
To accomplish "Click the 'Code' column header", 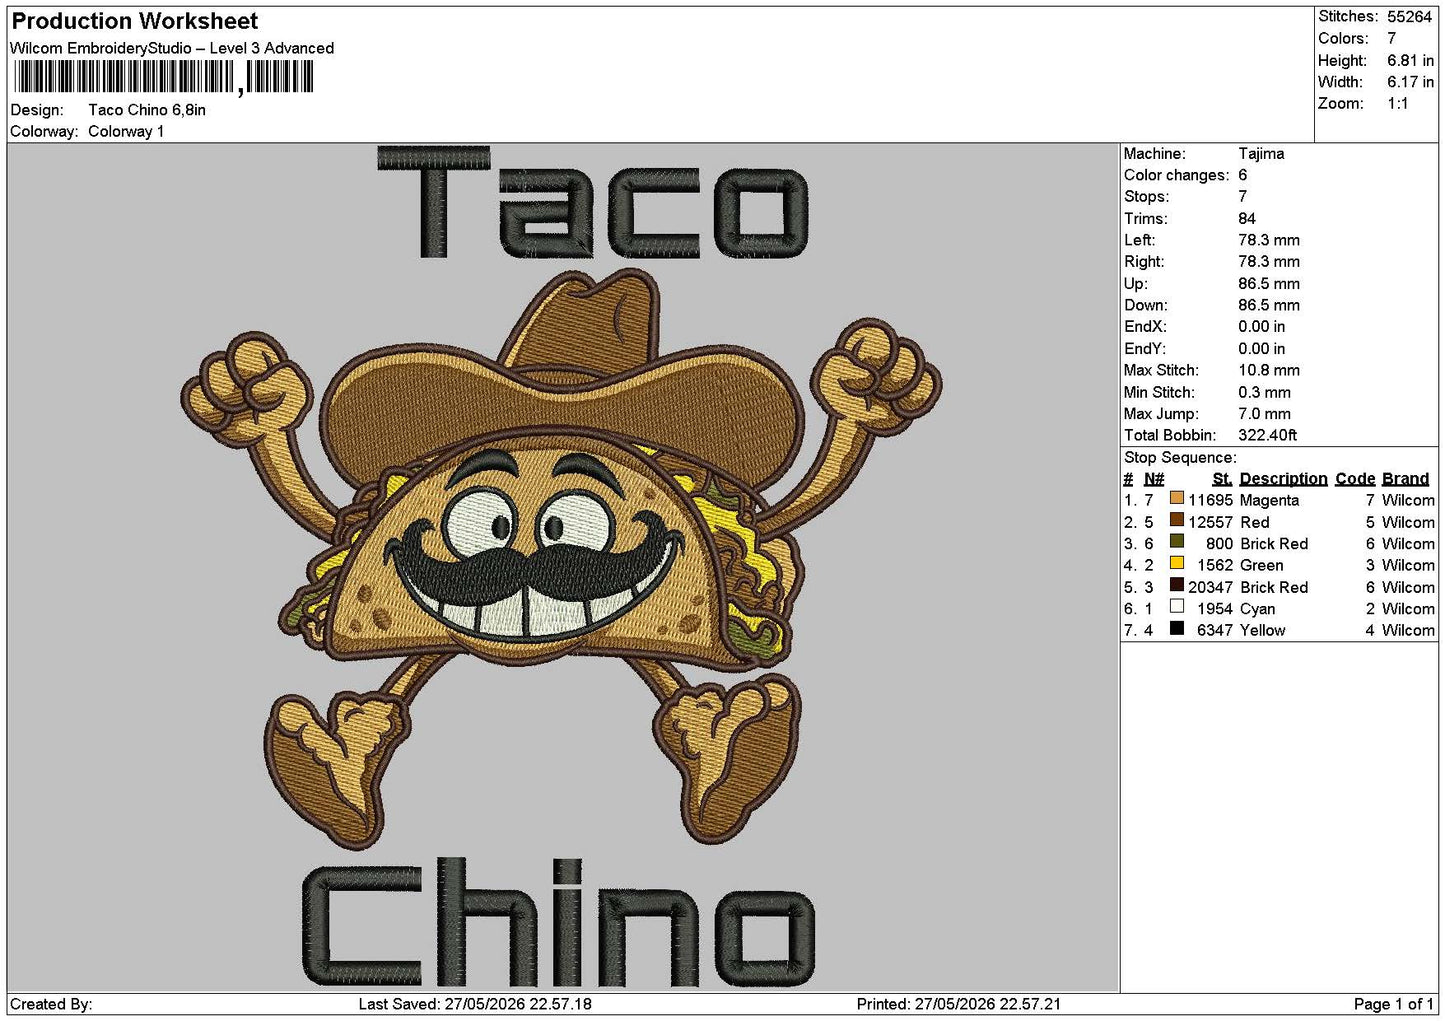I will click(x=1355, y=479).
